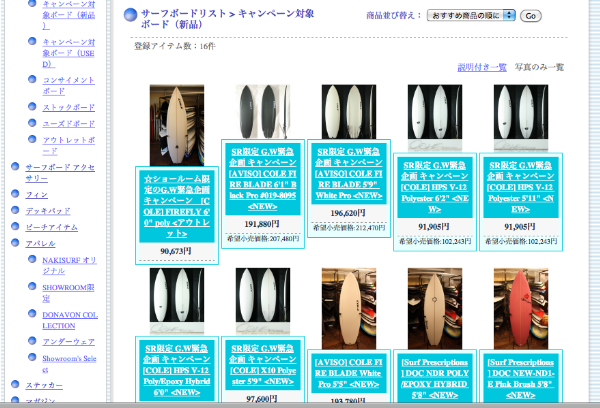Click the blue bullet beside ストックボード
The width and height of the screenshot is (600, 408).
32,106
